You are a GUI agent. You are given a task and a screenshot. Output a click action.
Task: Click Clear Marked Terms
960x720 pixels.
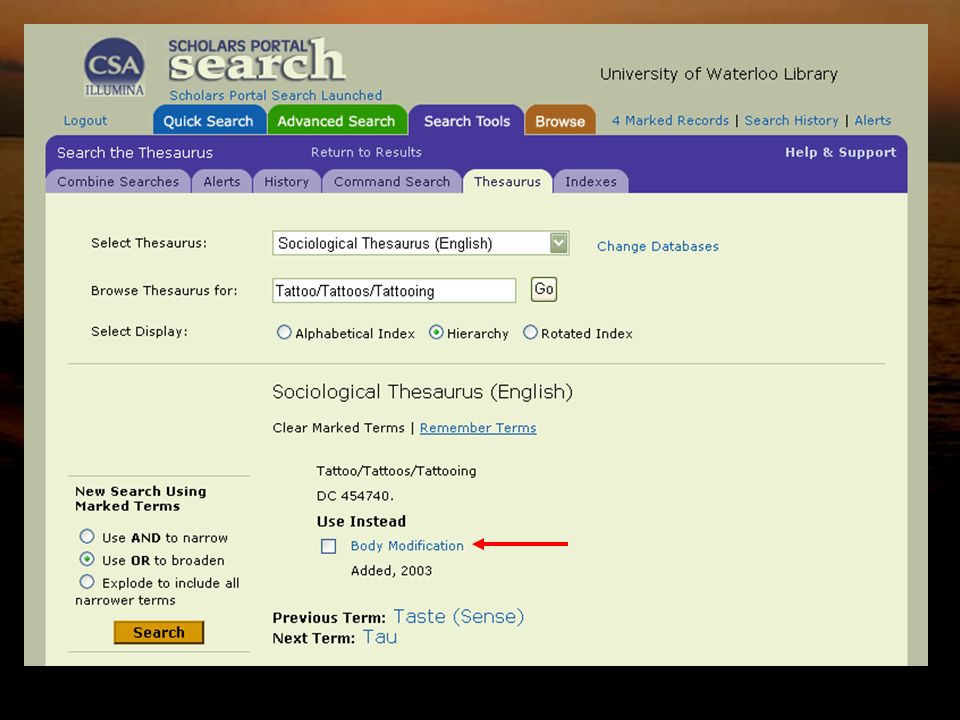339,428
